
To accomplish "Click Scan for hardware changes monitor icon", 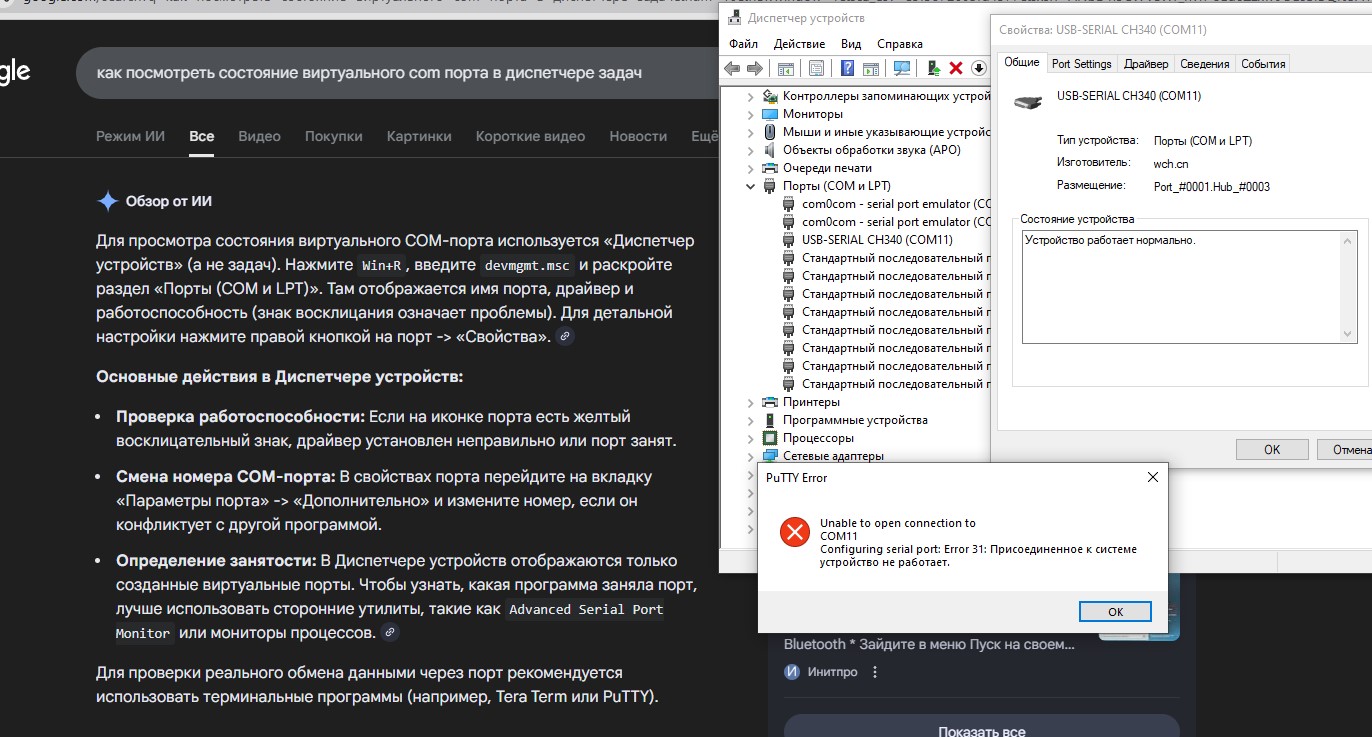I will click(x=902, y=68).
